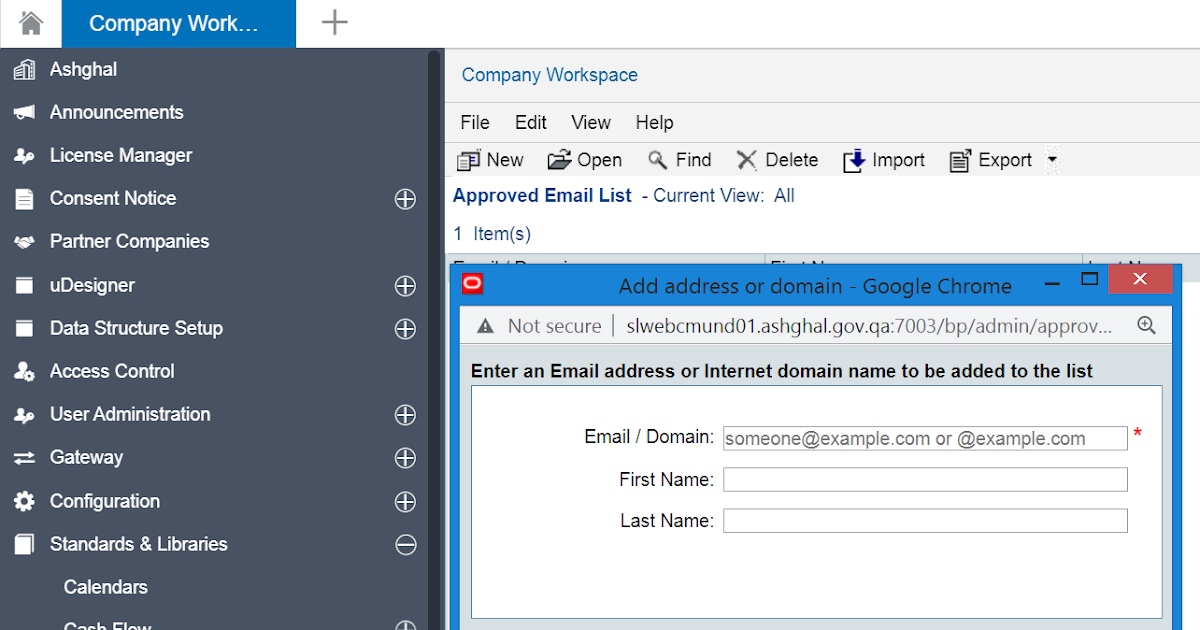This screenshot has width=1200, height=630.
Task: Open the File menu
Action: [474, 122]
